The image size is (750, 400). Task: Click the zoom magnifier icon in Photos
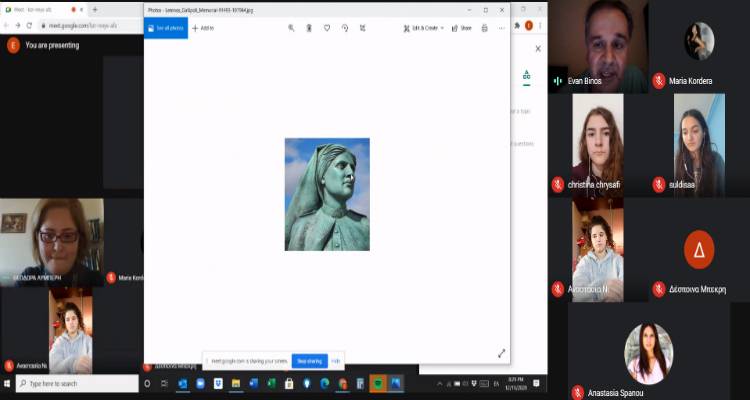291,28
